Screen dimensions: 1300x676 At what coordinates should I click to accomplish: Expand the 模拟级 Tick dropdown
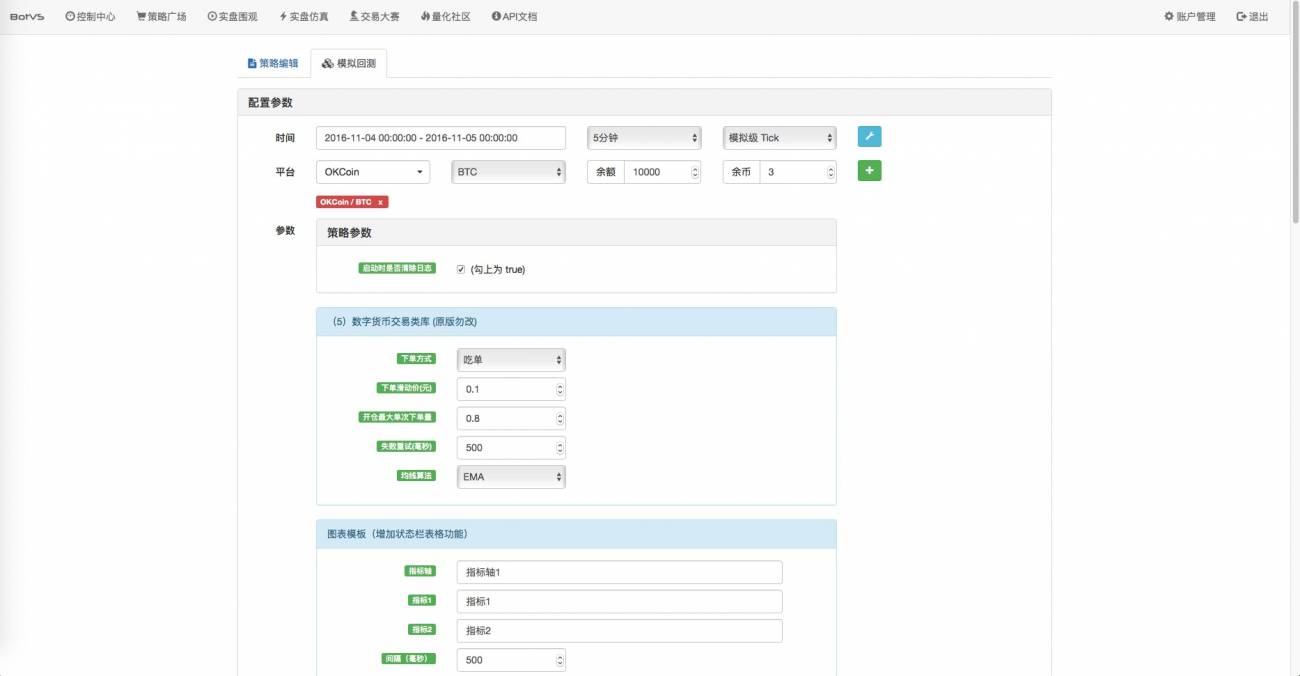pos(779,138)
